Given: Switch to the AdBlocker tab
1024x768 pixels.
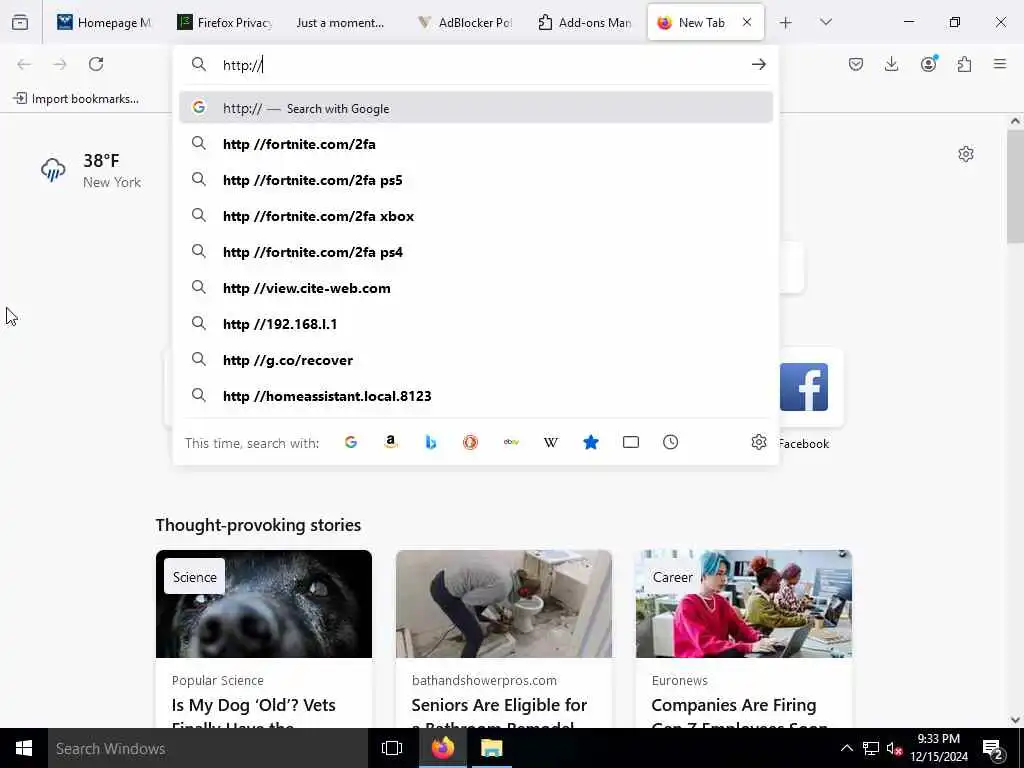Looking at the screenshot, I should coord(465,23).
